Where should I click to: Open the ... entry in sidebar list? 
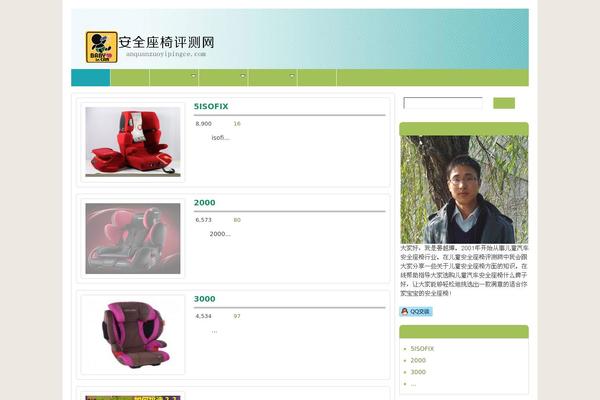(x=413, y=384)
